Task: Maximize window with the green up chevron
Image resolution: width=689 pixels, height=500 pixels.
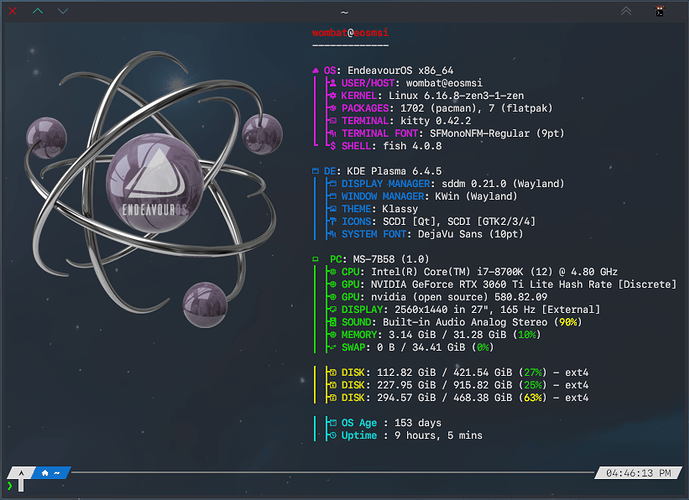Action: [x=38, y=11]
